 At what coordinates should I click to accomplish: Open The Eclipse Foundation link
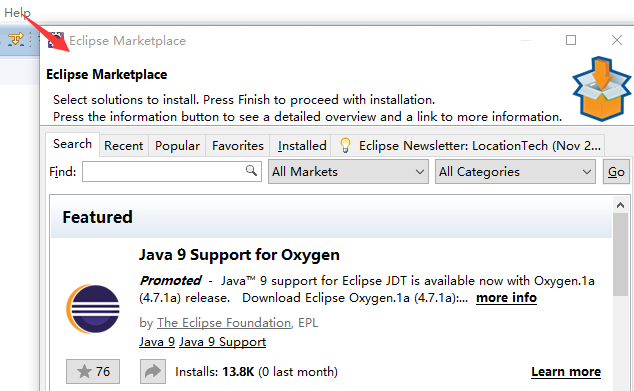click(224, 323)
